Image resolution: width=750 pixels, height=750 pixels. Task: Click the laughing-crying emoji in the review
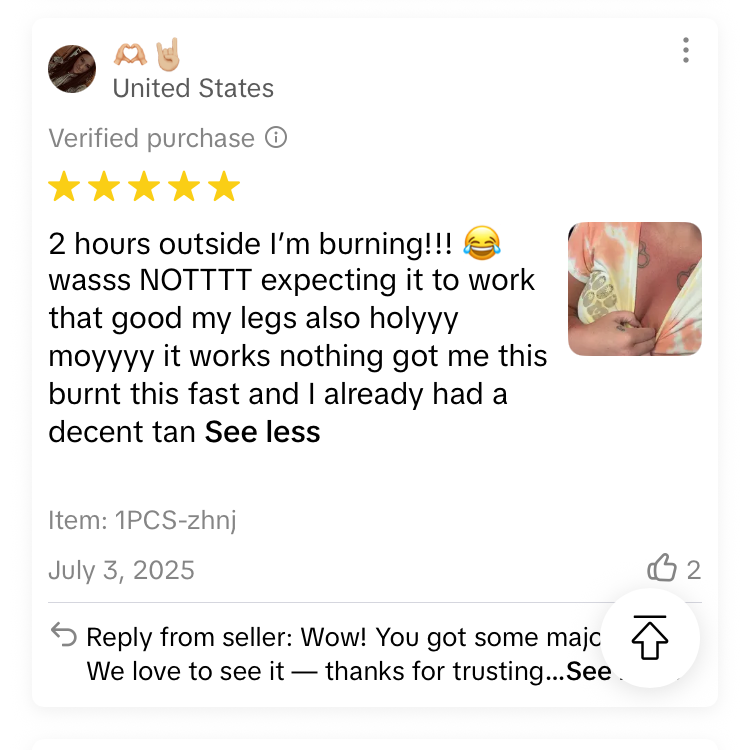pyautogui.click(x=482, y=243)
